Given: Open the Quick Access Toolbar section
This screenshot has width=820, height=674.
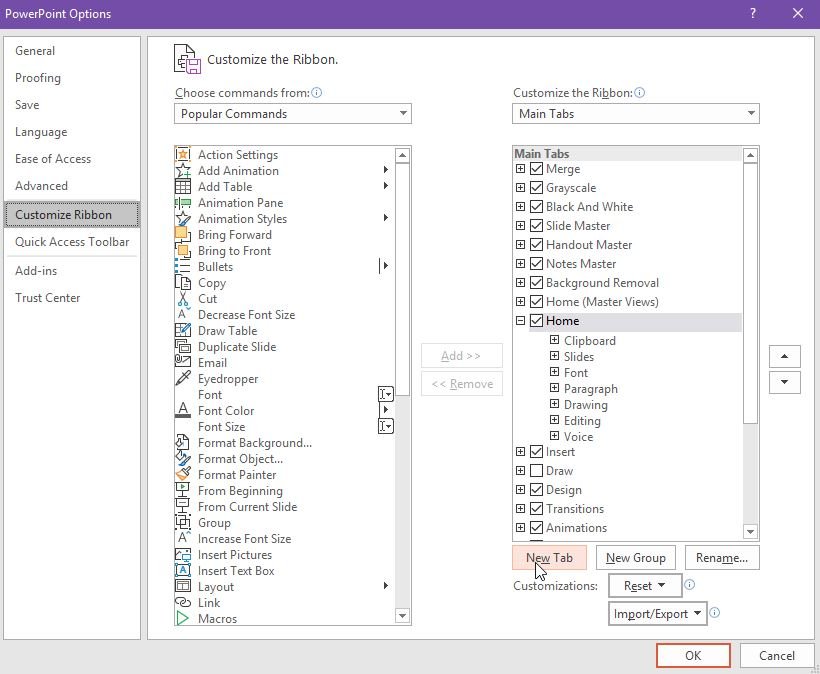Looking at the screenshot, I should (72, 242).
